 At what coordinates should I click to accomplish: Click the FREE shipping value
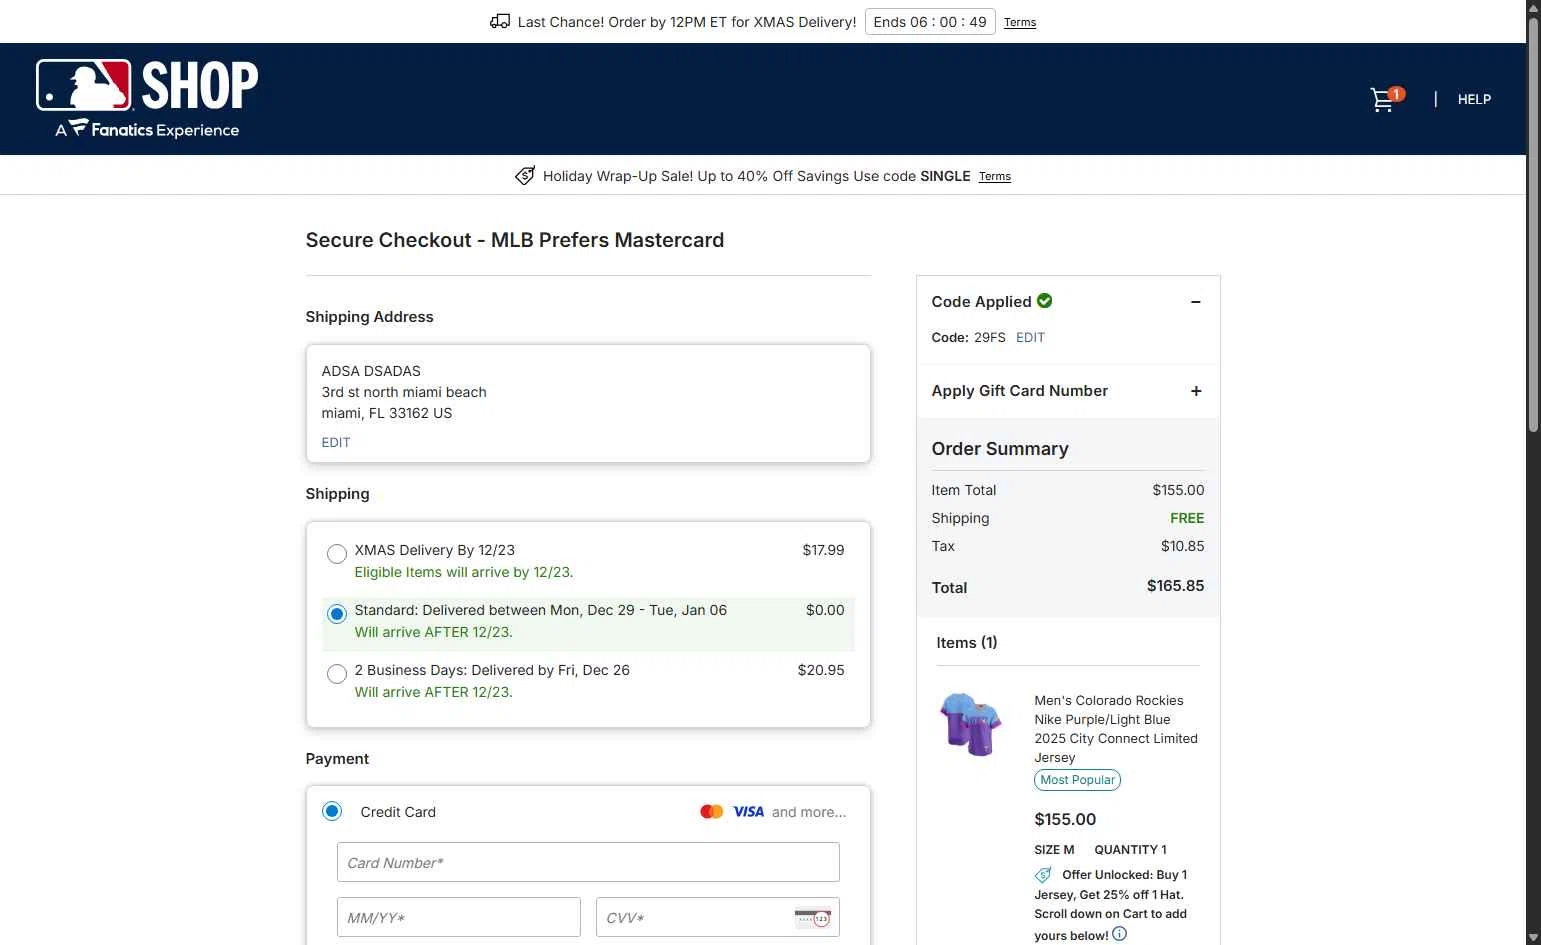point(1187,518)
